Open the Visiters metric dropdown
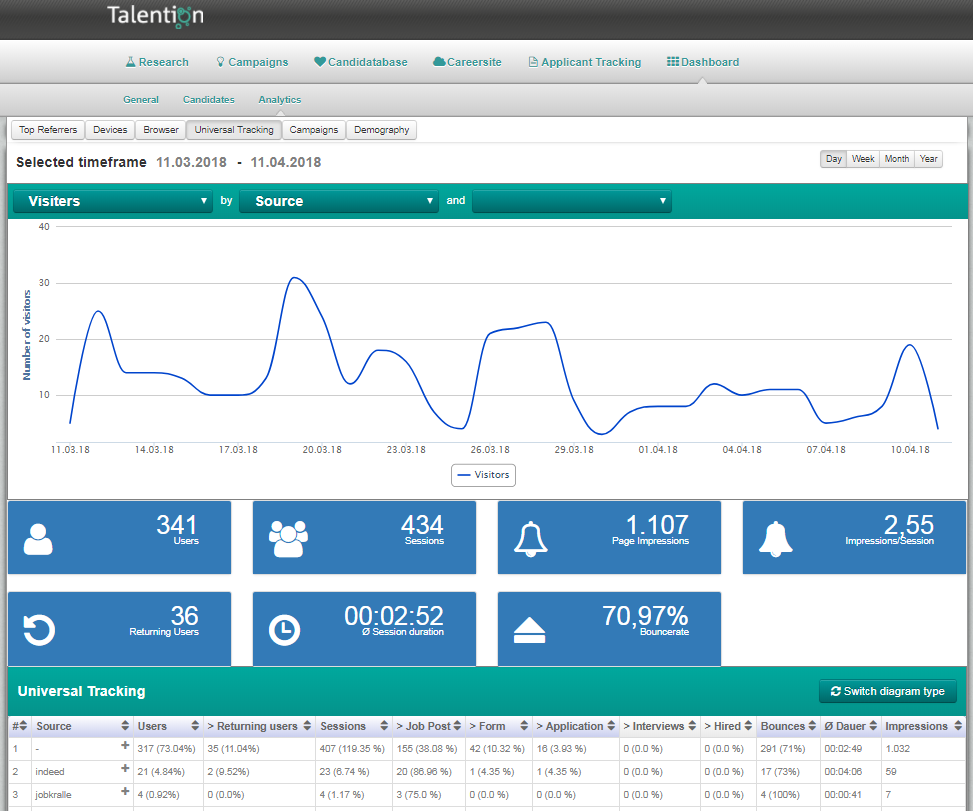 pos(112,201)
